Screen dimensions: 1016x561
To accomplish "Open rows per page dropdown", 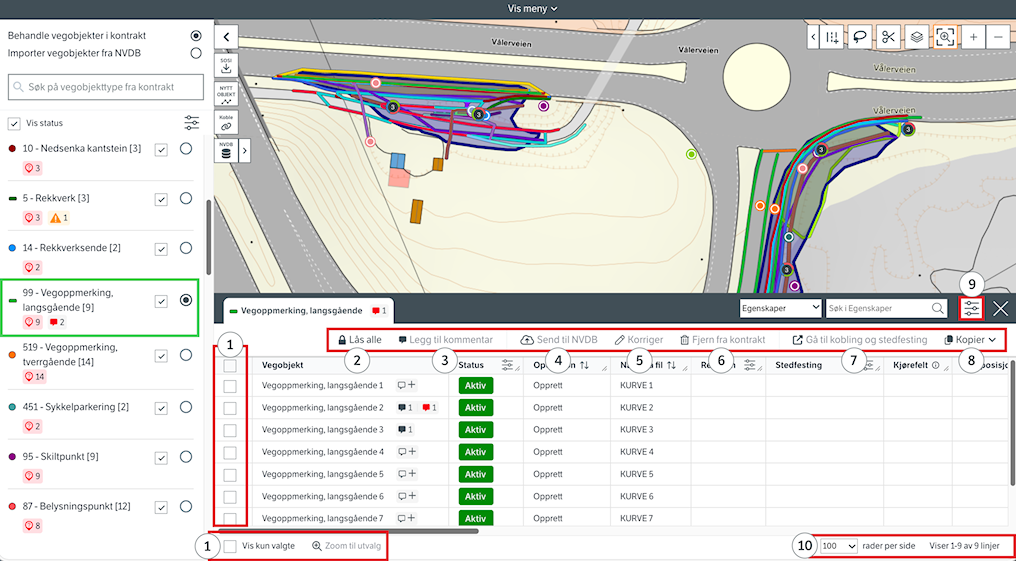I will 838,546.
